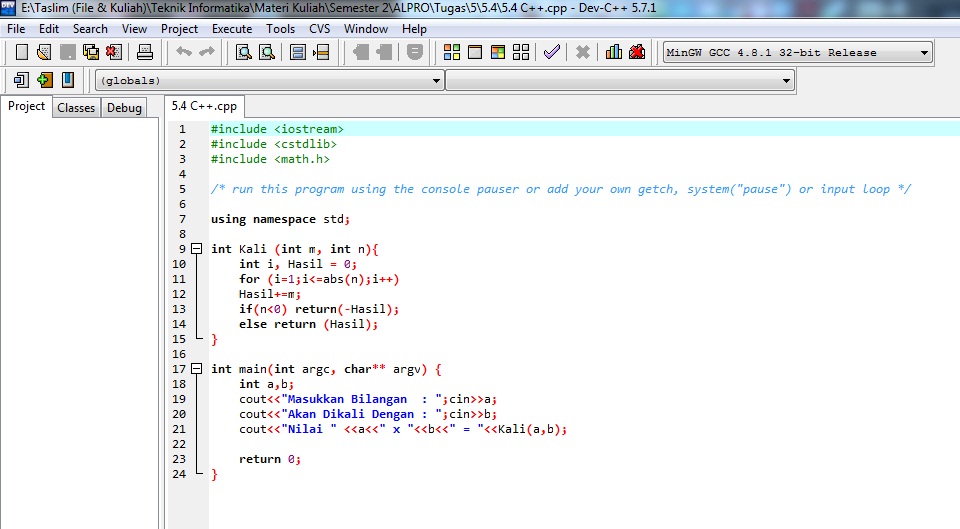Click the "return 0;" line
The height and width of the screenshot is (529, 960).
pos(270,459)
